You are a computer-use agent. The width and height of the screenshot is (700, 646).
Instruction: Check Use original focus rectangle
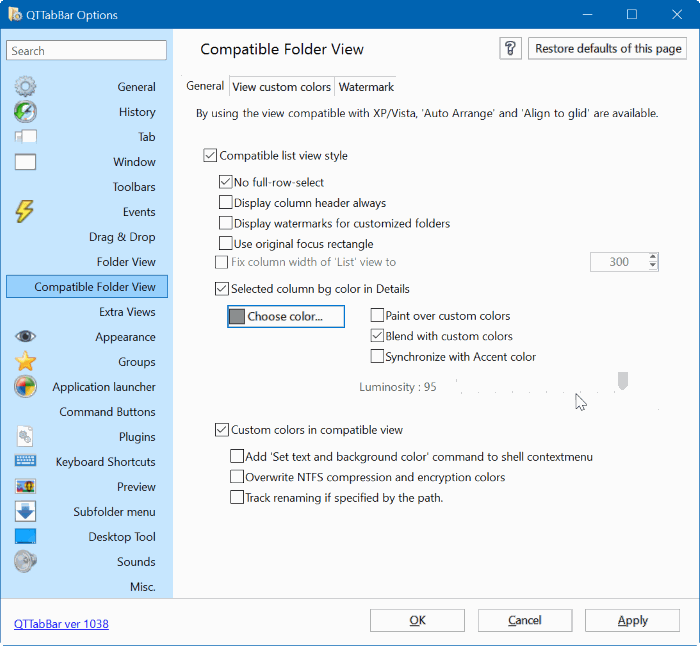point(225,243)
